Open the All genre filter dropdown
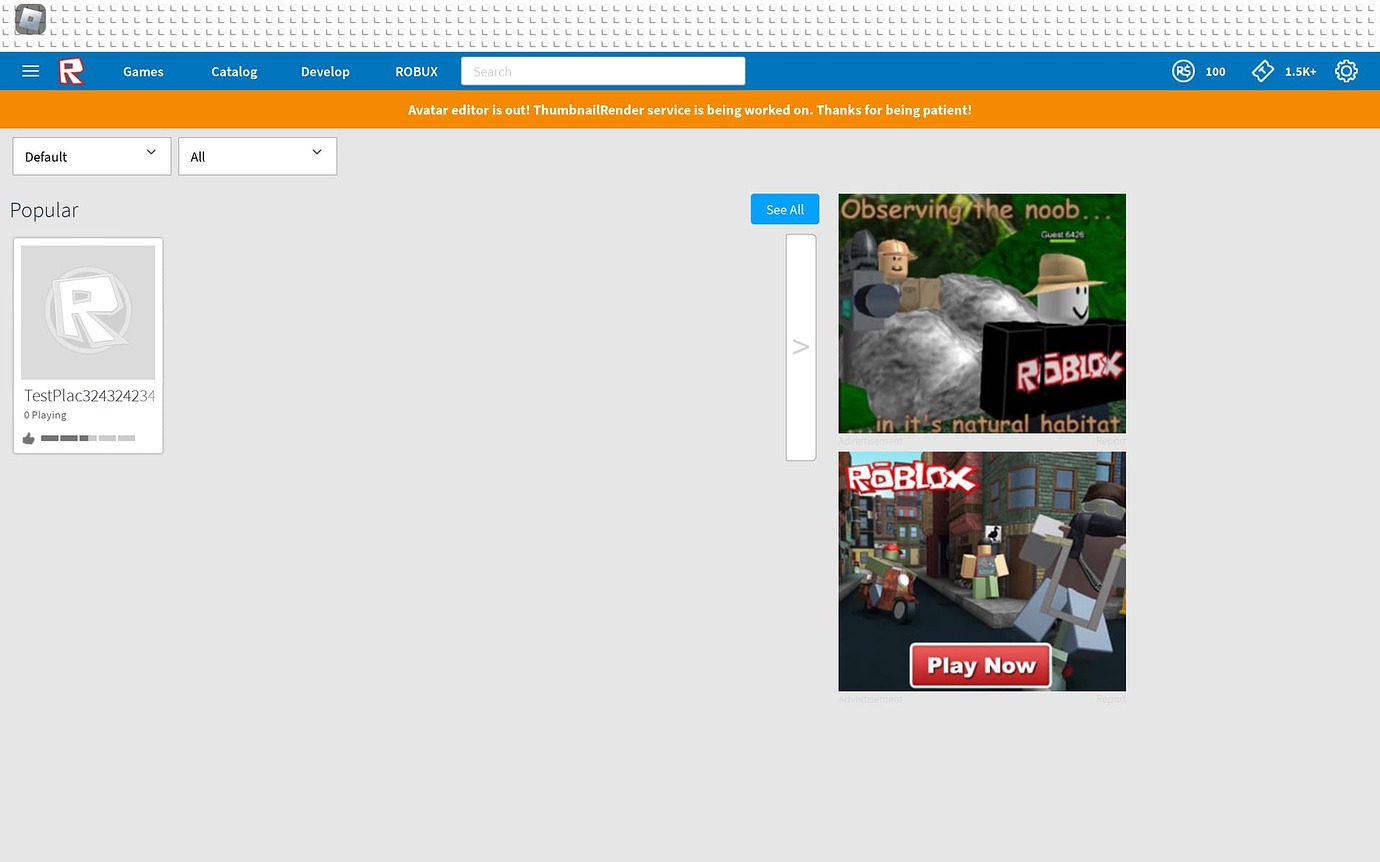Image resolution: width=1380 pixels, height=862 pixels. point(257,156)
